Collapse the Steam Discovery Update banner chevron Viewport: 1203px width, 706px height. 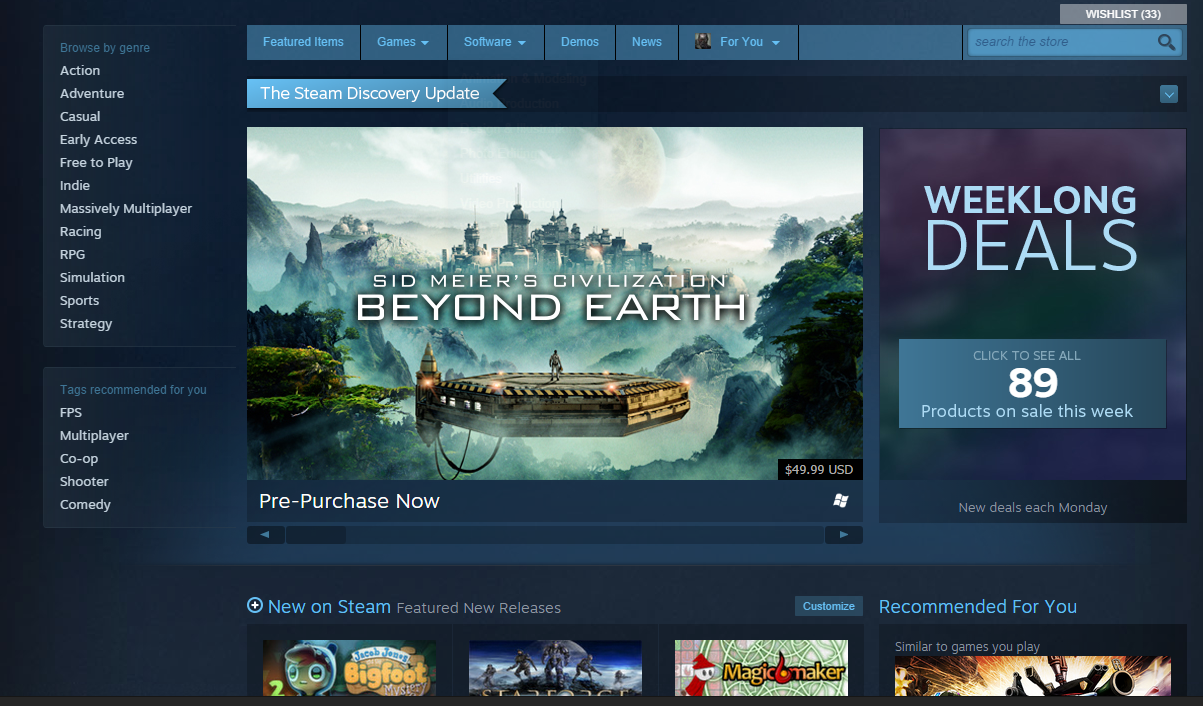coord(1168,93)
